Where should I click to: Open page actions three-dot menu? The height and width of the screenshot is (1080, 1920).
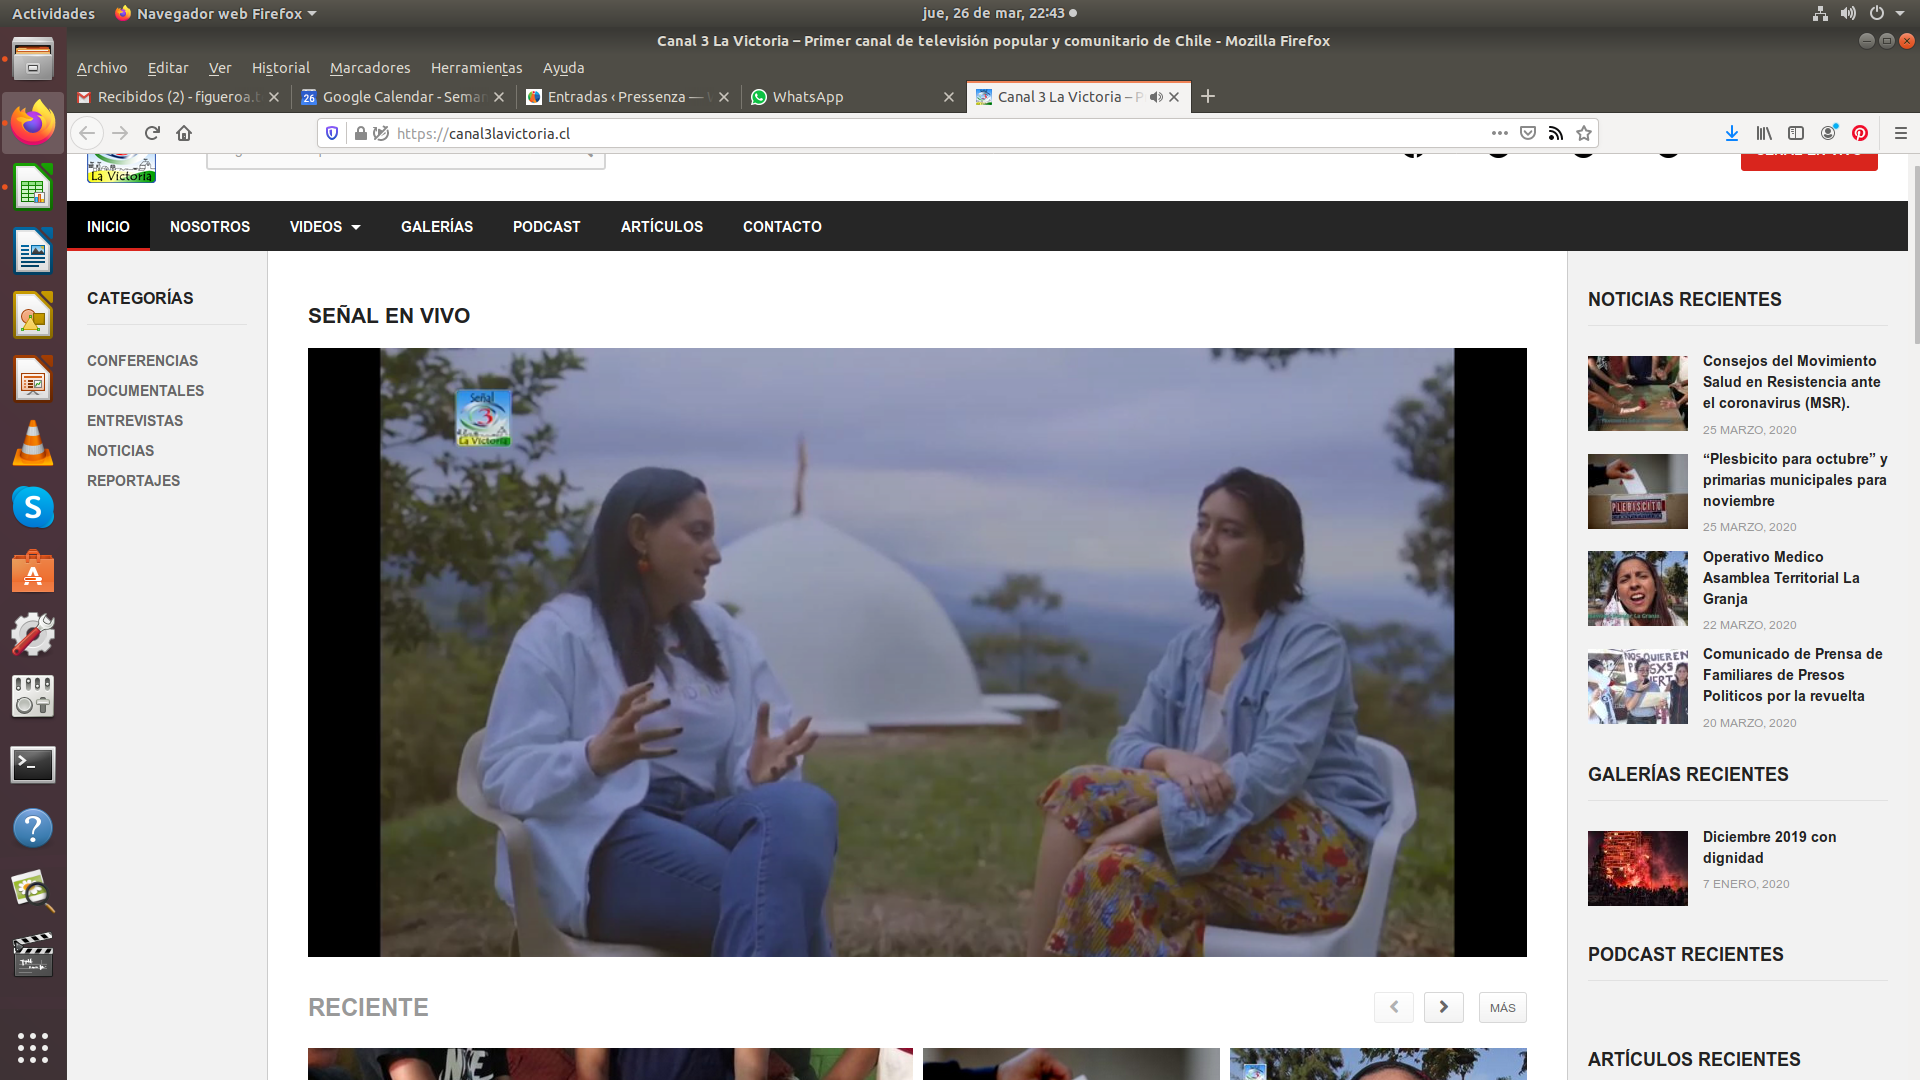point(1499,133)
